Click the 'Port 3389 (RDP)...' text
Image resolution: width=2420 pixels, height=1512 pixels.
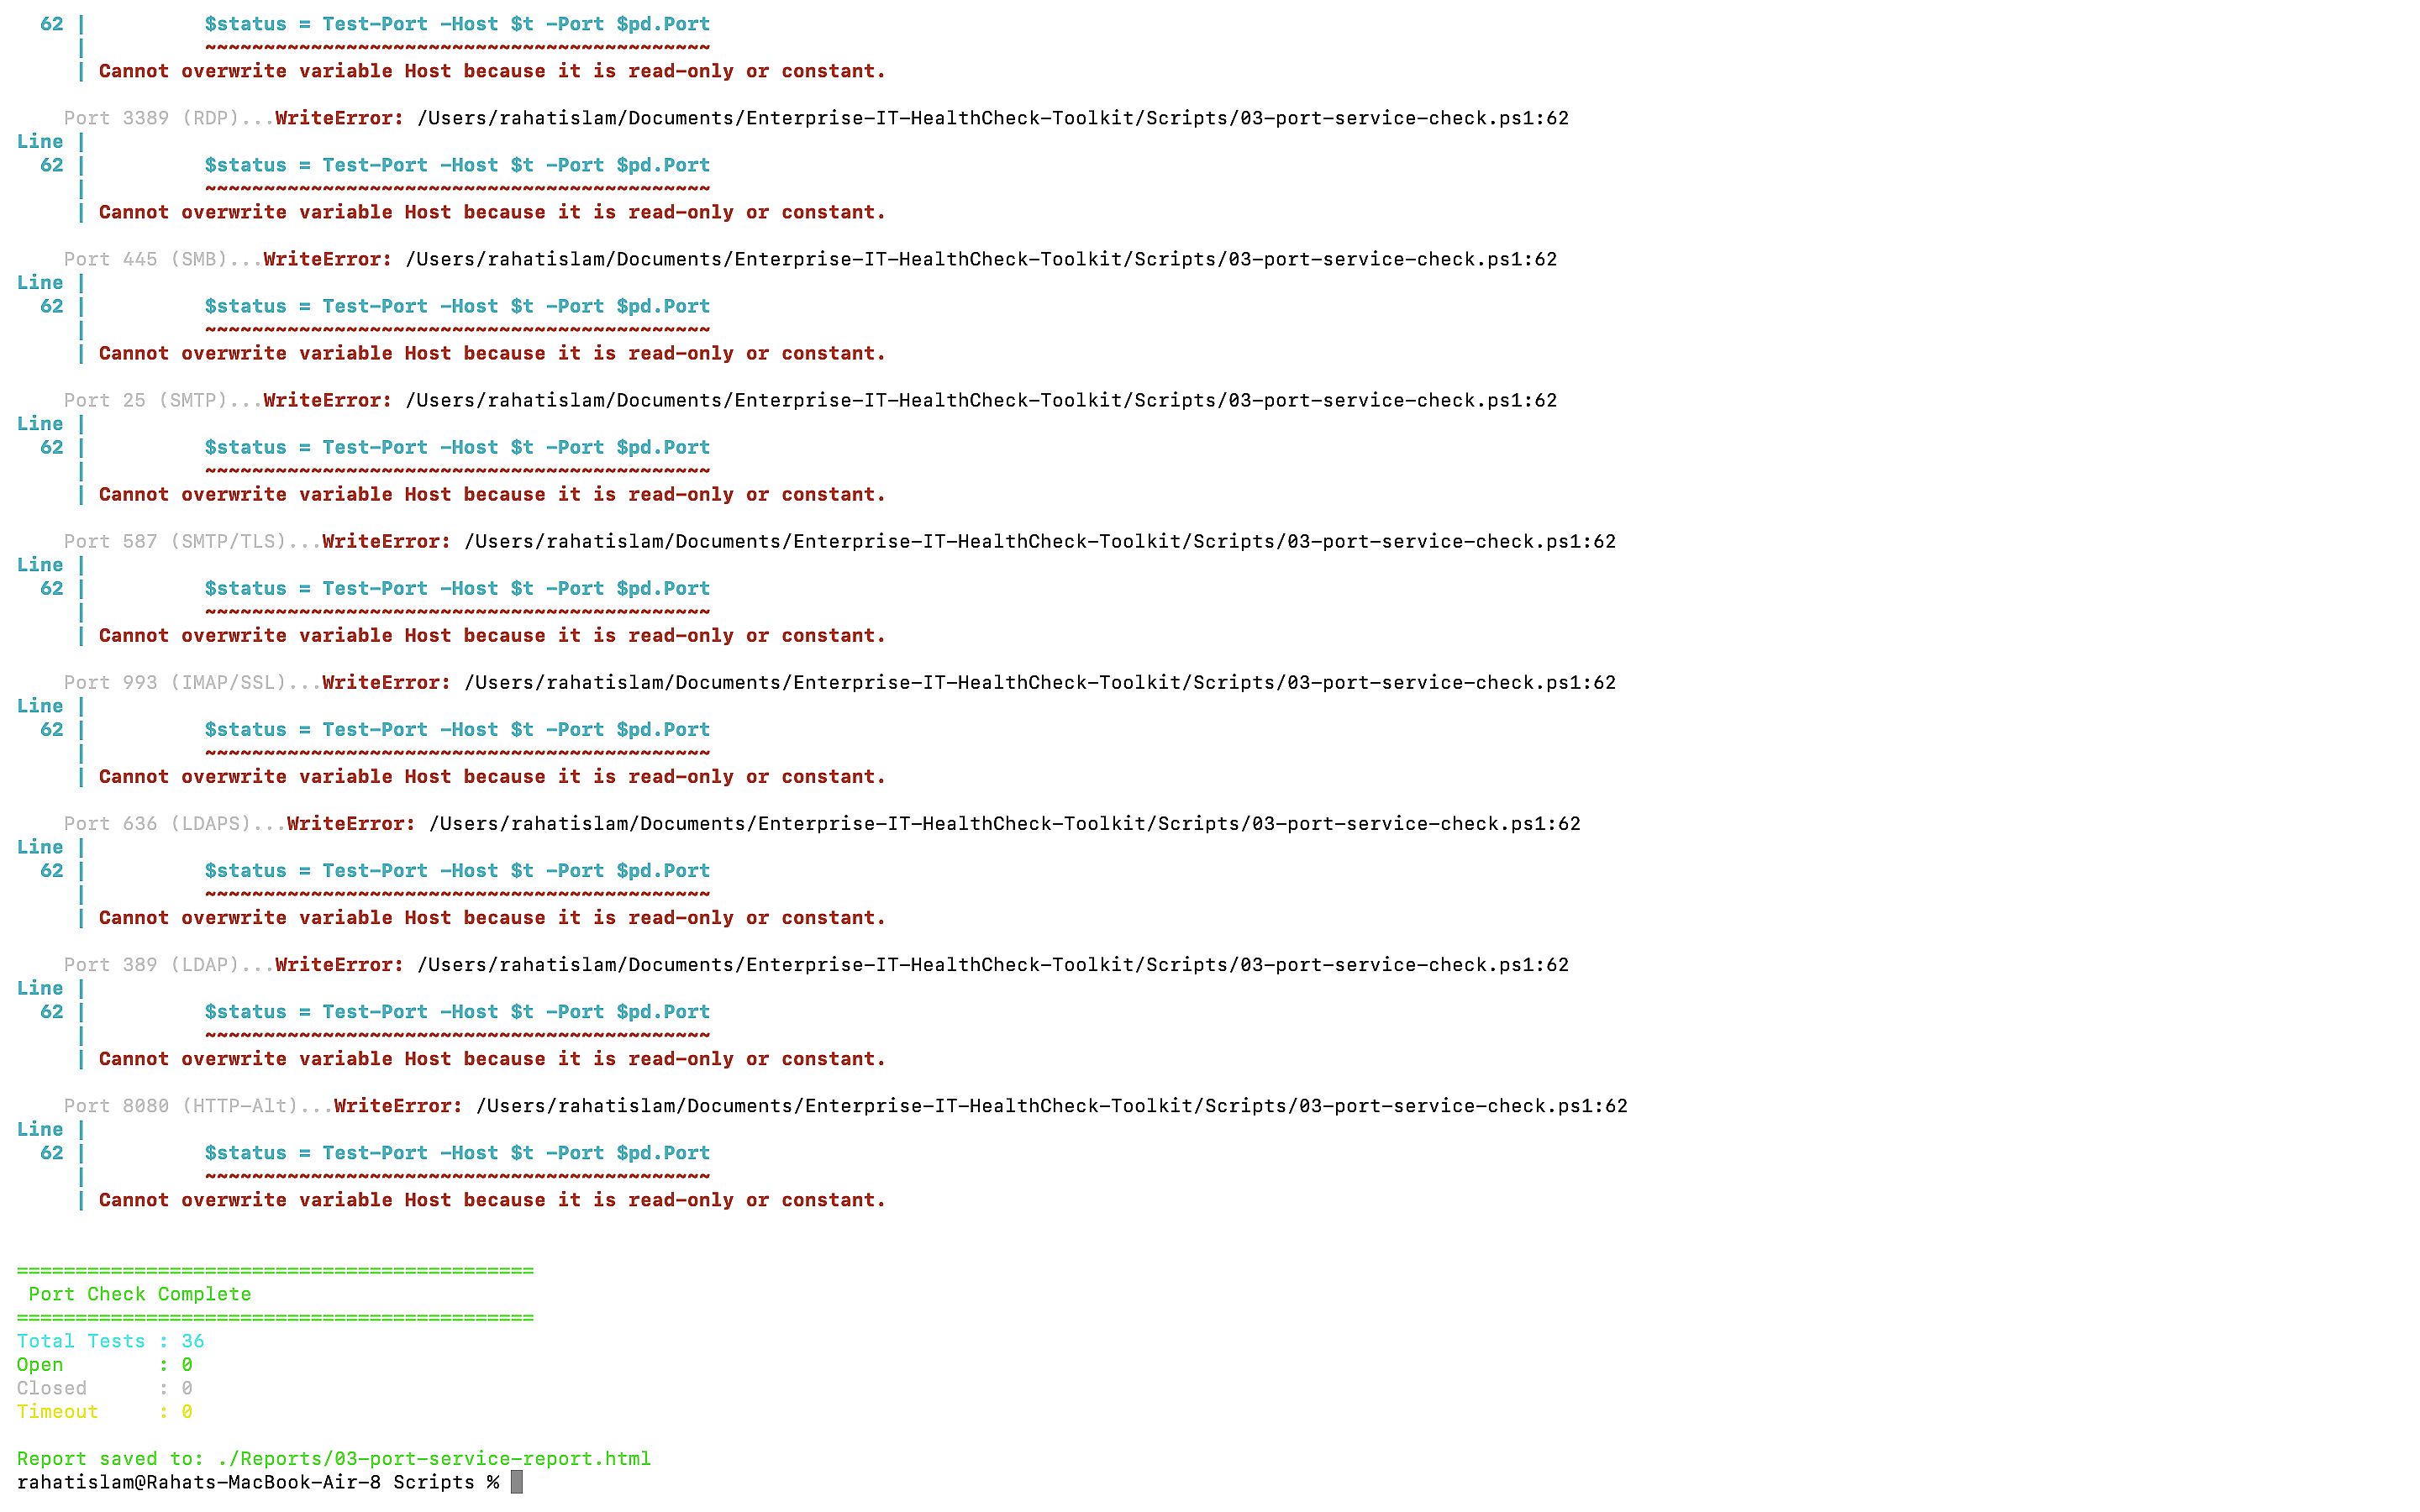click(169, 118)
